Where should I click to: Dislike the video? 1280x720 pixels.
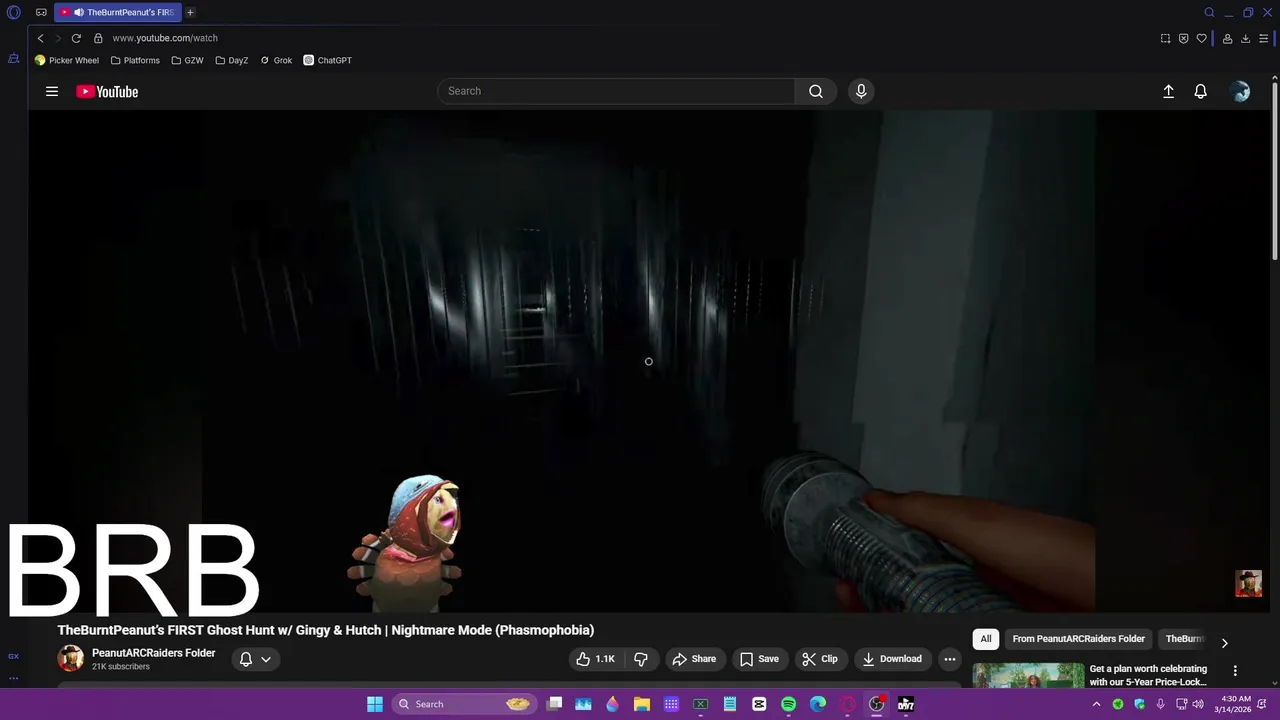641,659
